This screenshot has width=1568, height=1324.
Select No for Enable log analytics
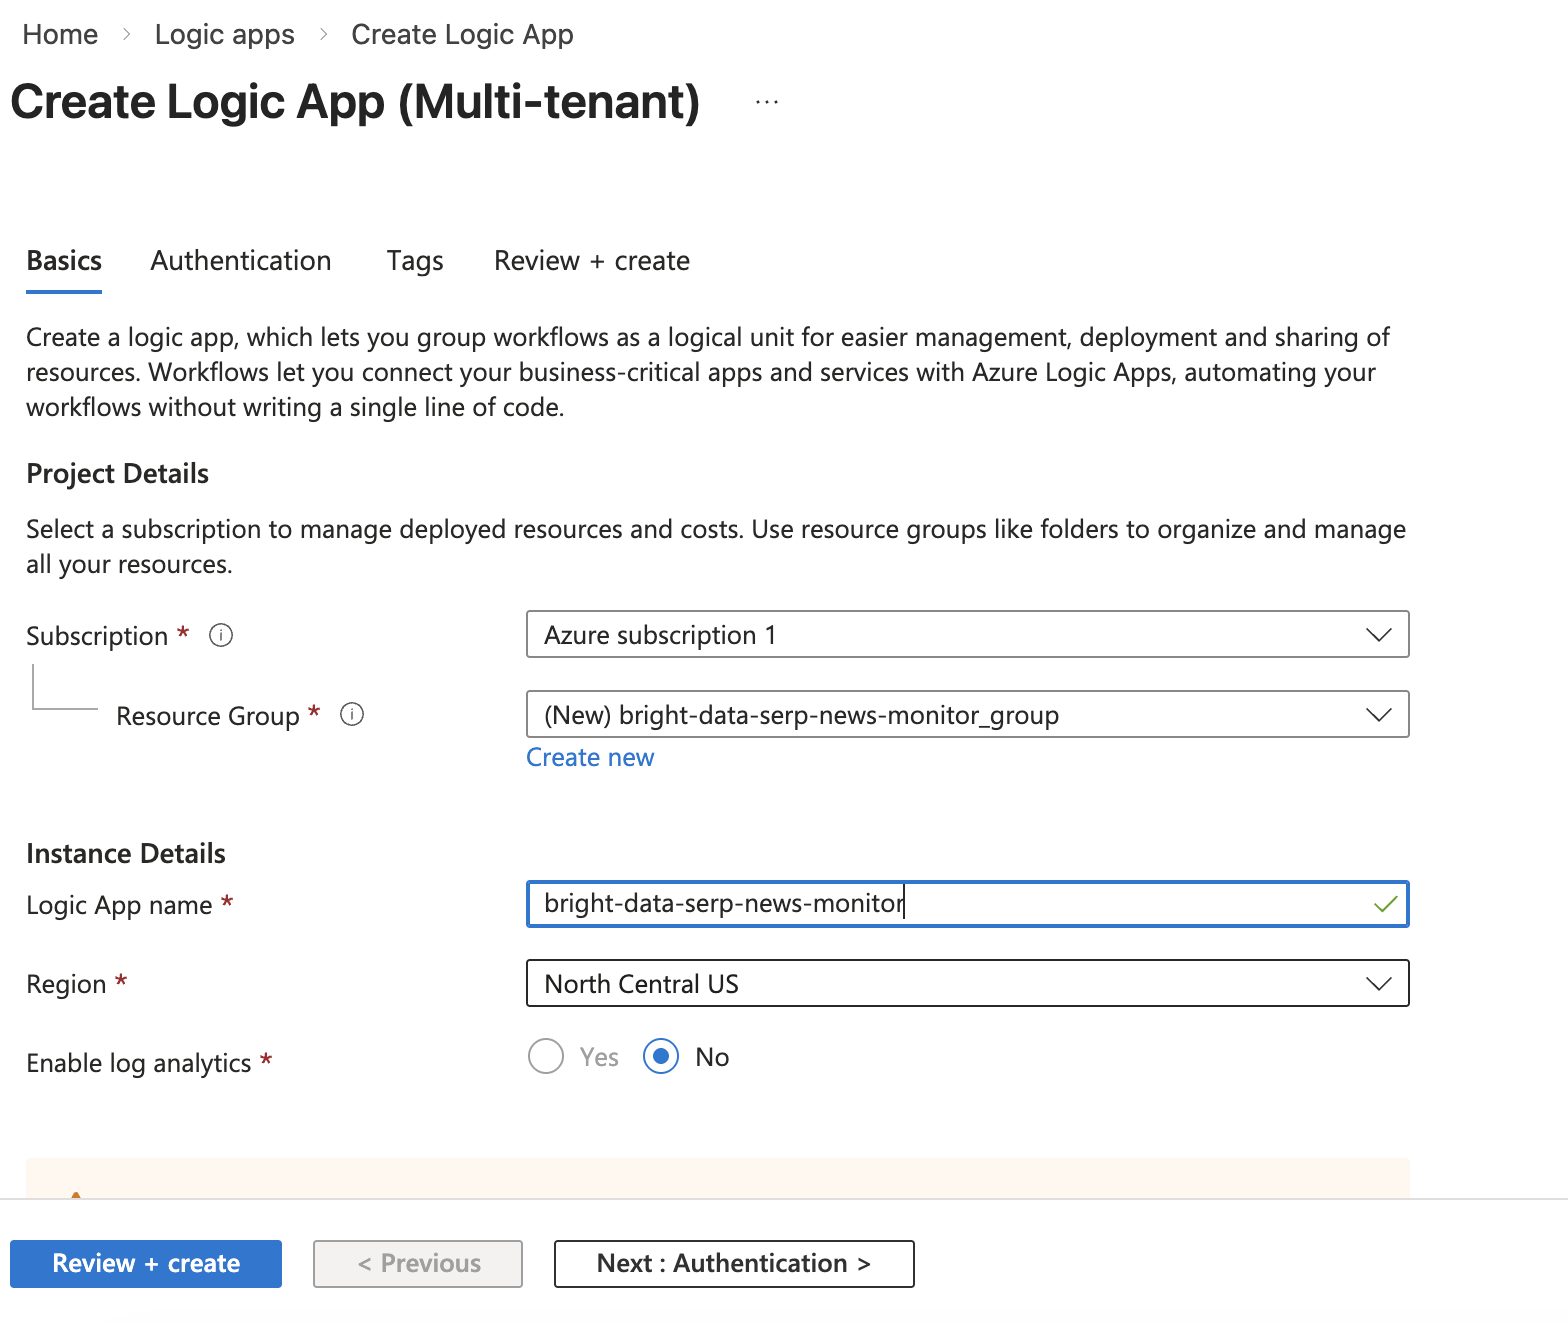point(661,1056)
